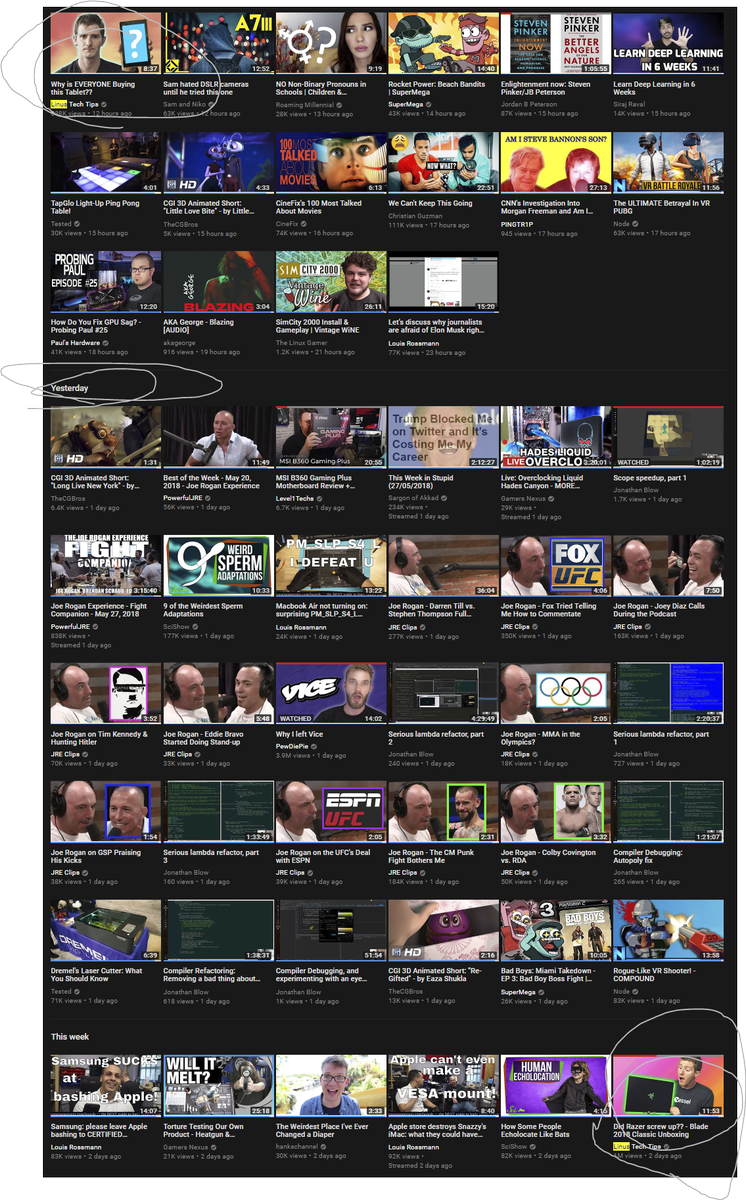This screenshot has height=1200, width=746.
Task: Play 'AM I STEVE BANNON'S SON?' thumbnail
Action: (556, 162)
